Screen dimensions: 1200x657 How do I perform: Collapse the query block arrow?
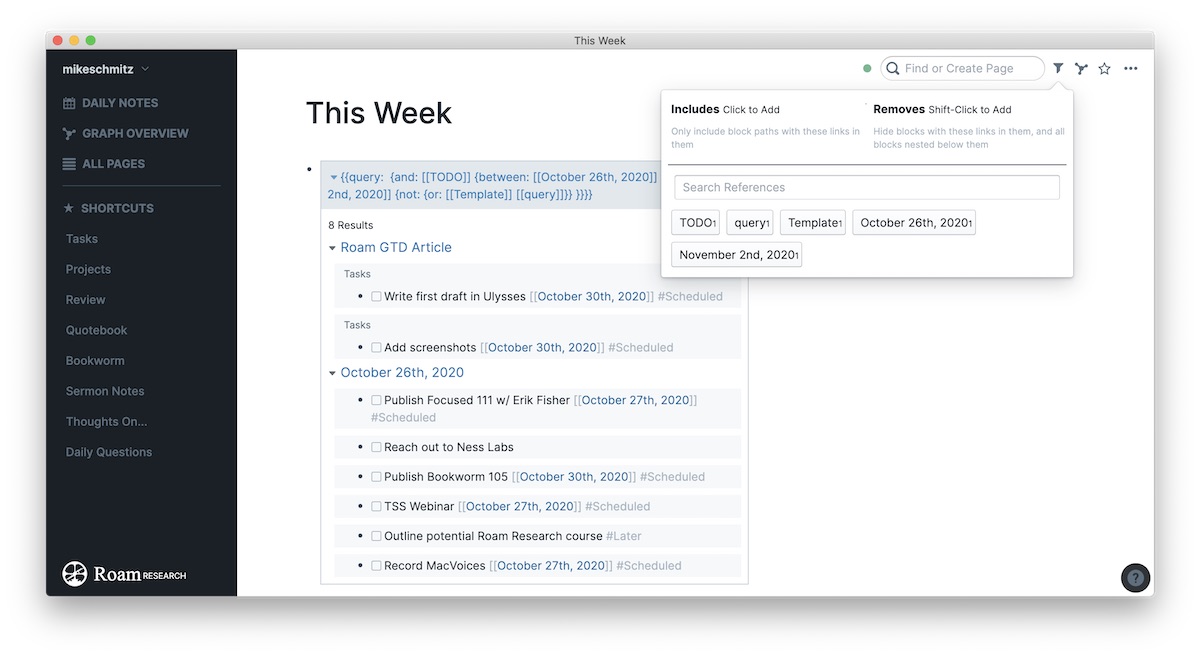[x=334, y=177]
